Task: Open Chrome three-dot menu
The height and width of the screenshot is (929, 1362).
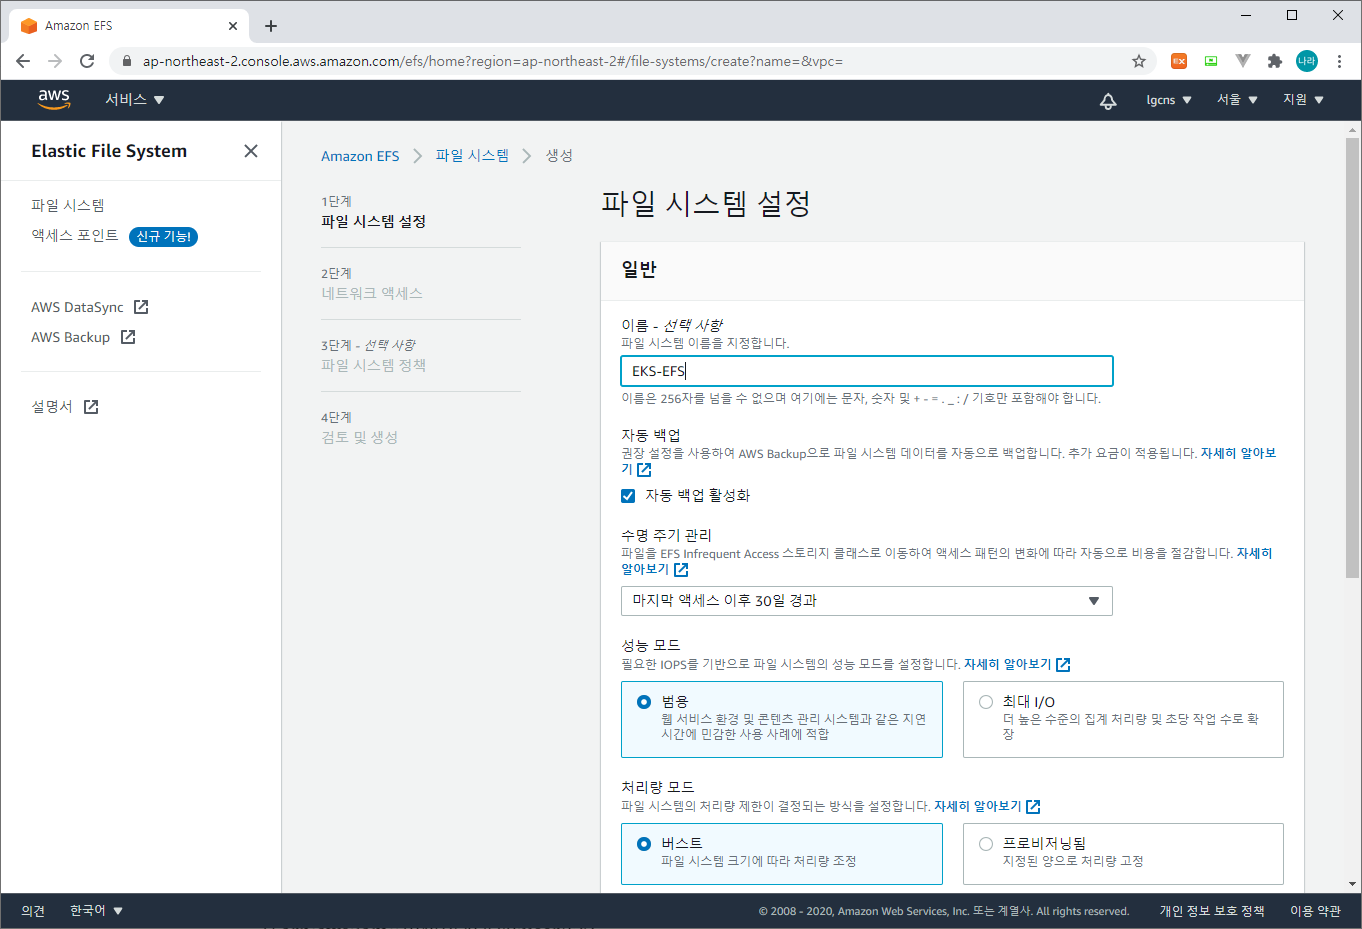Action: point(1339,61)
